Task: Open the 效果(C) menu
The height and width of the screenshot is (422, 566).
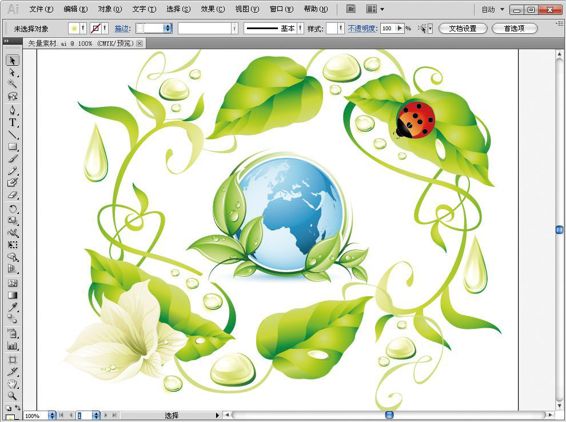Action: pos(213,9)
